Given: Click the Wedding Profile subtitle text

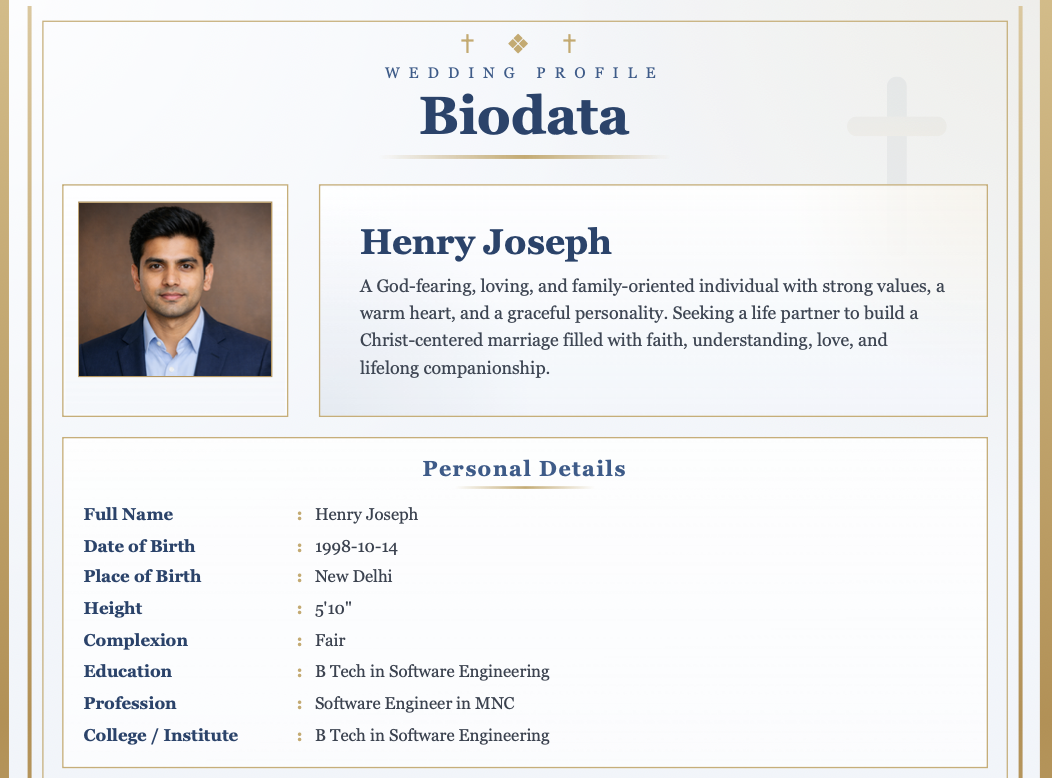Looking at the screenshot, I should (x=522, y=73).
